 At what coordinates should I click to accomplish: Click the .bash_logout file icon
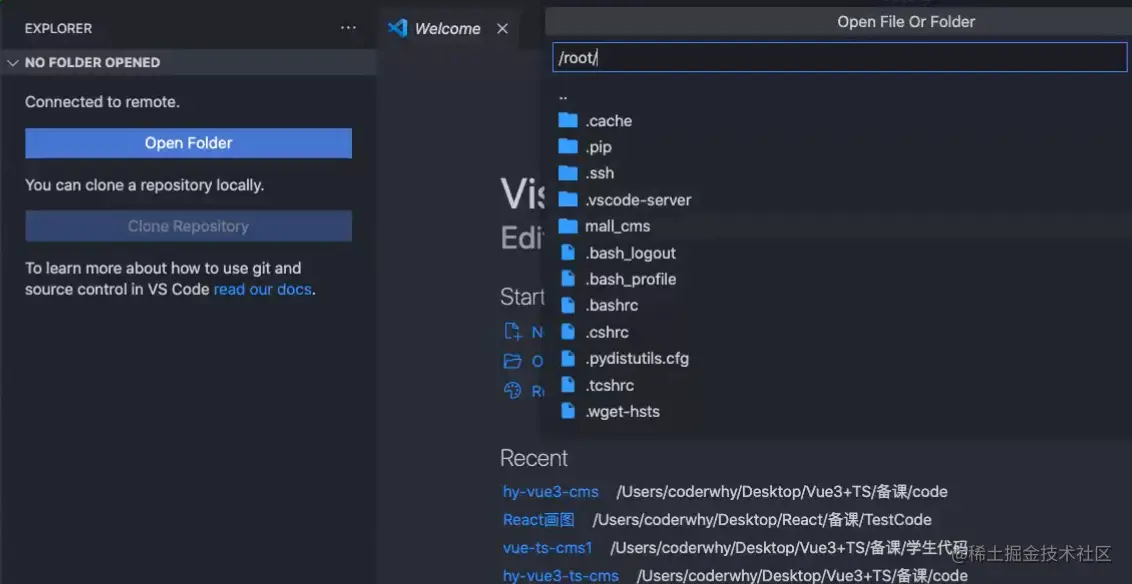coord(569,253)
